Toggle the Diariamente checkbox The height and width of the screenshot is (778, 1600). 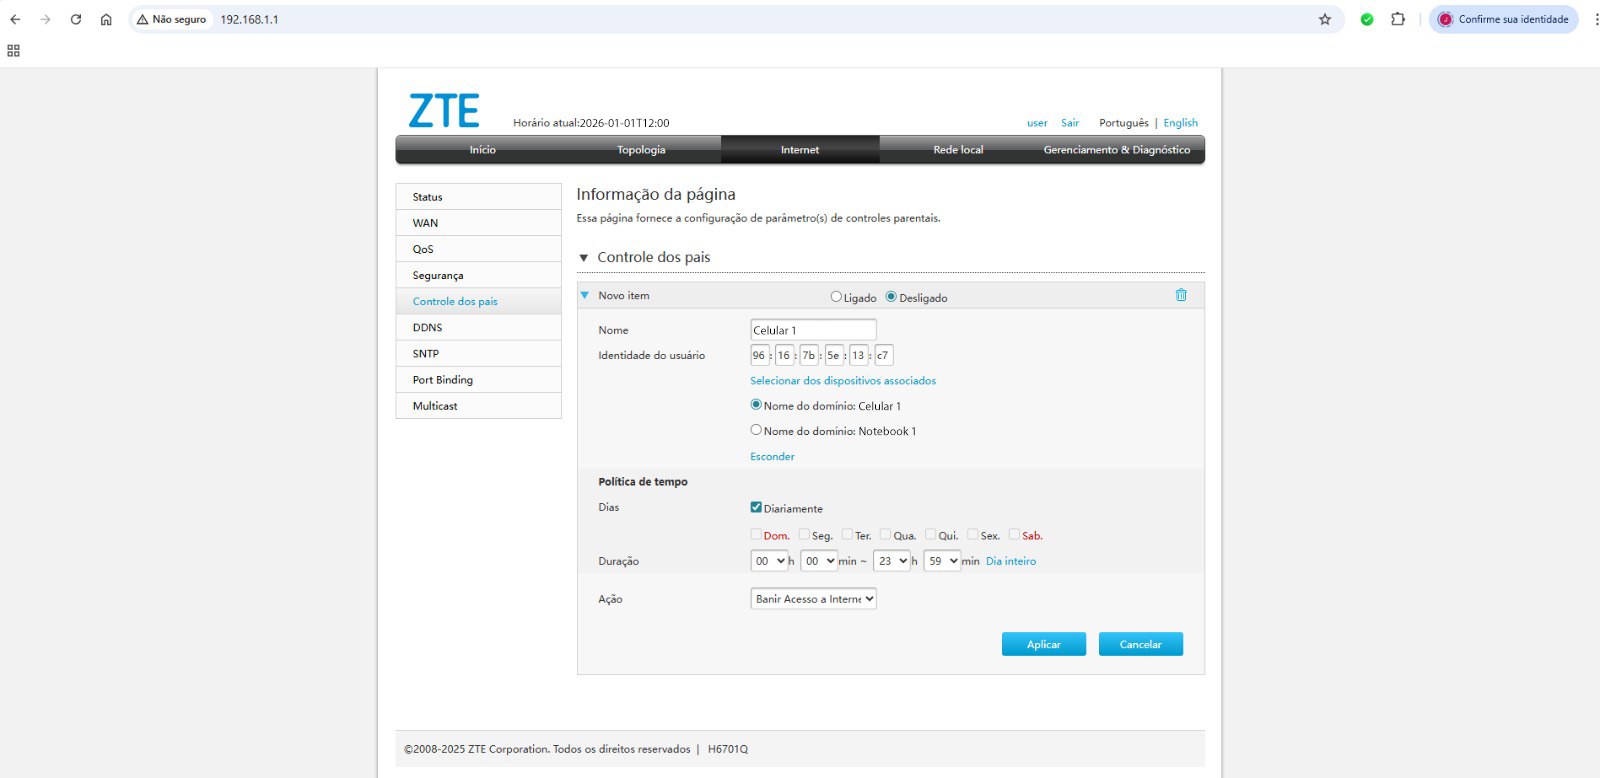click(x=756, y=507)
